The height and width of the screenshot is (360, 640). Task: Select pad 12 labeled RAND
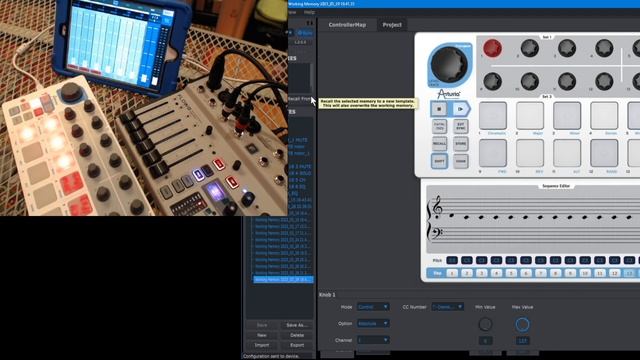tap(604, 153)
